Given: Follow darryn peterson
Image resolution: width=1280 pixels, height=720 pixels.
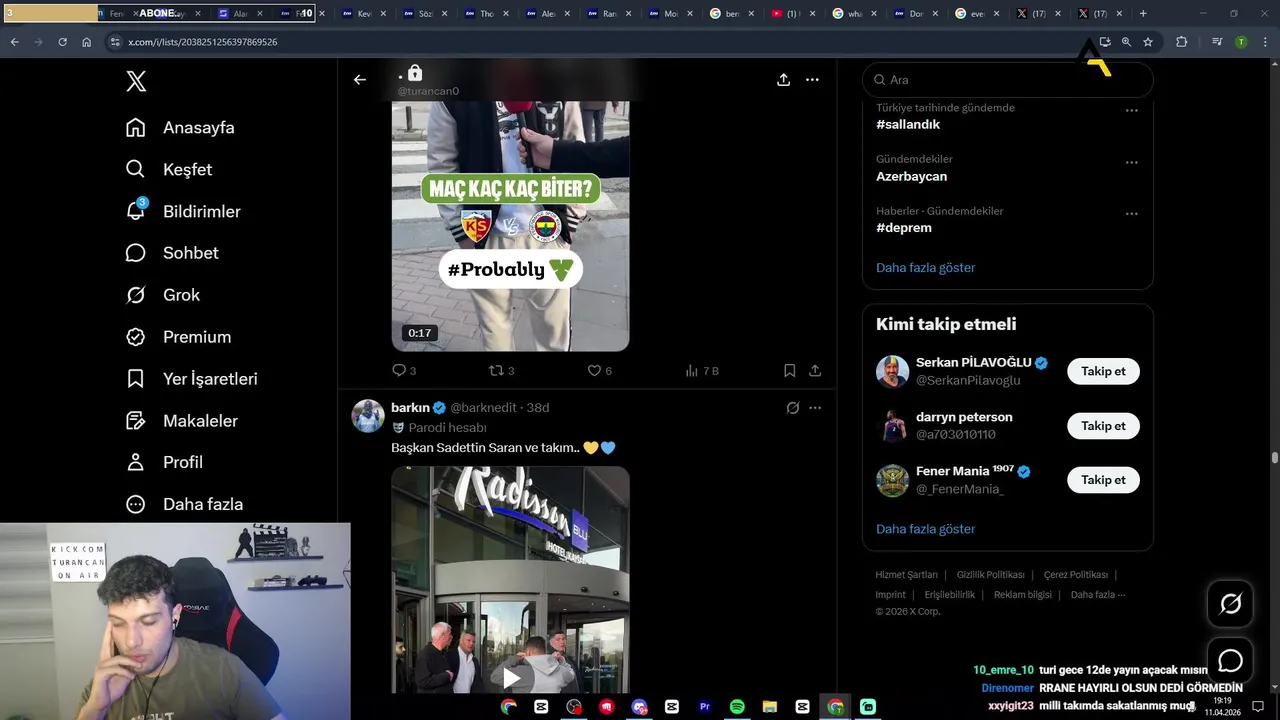Looking at the screenshot, I should [x=1103, y=426].
